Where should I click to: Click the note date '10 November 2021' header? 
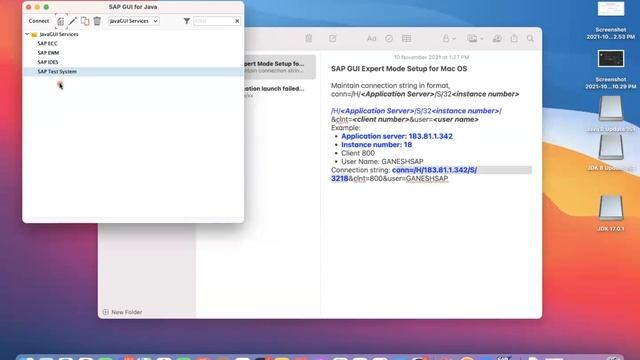pos(431,57)
